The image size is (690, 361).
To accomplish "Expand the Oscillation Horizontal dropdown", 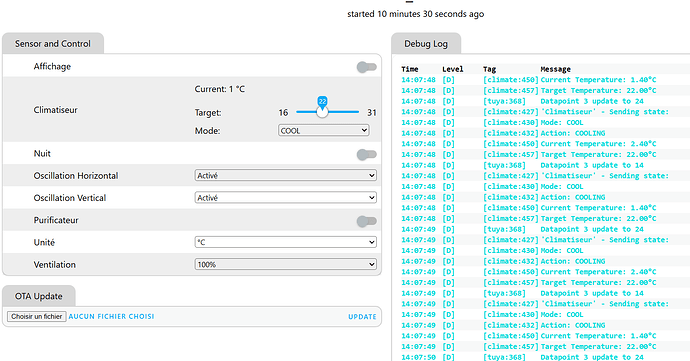I will (x=286, y=175).
